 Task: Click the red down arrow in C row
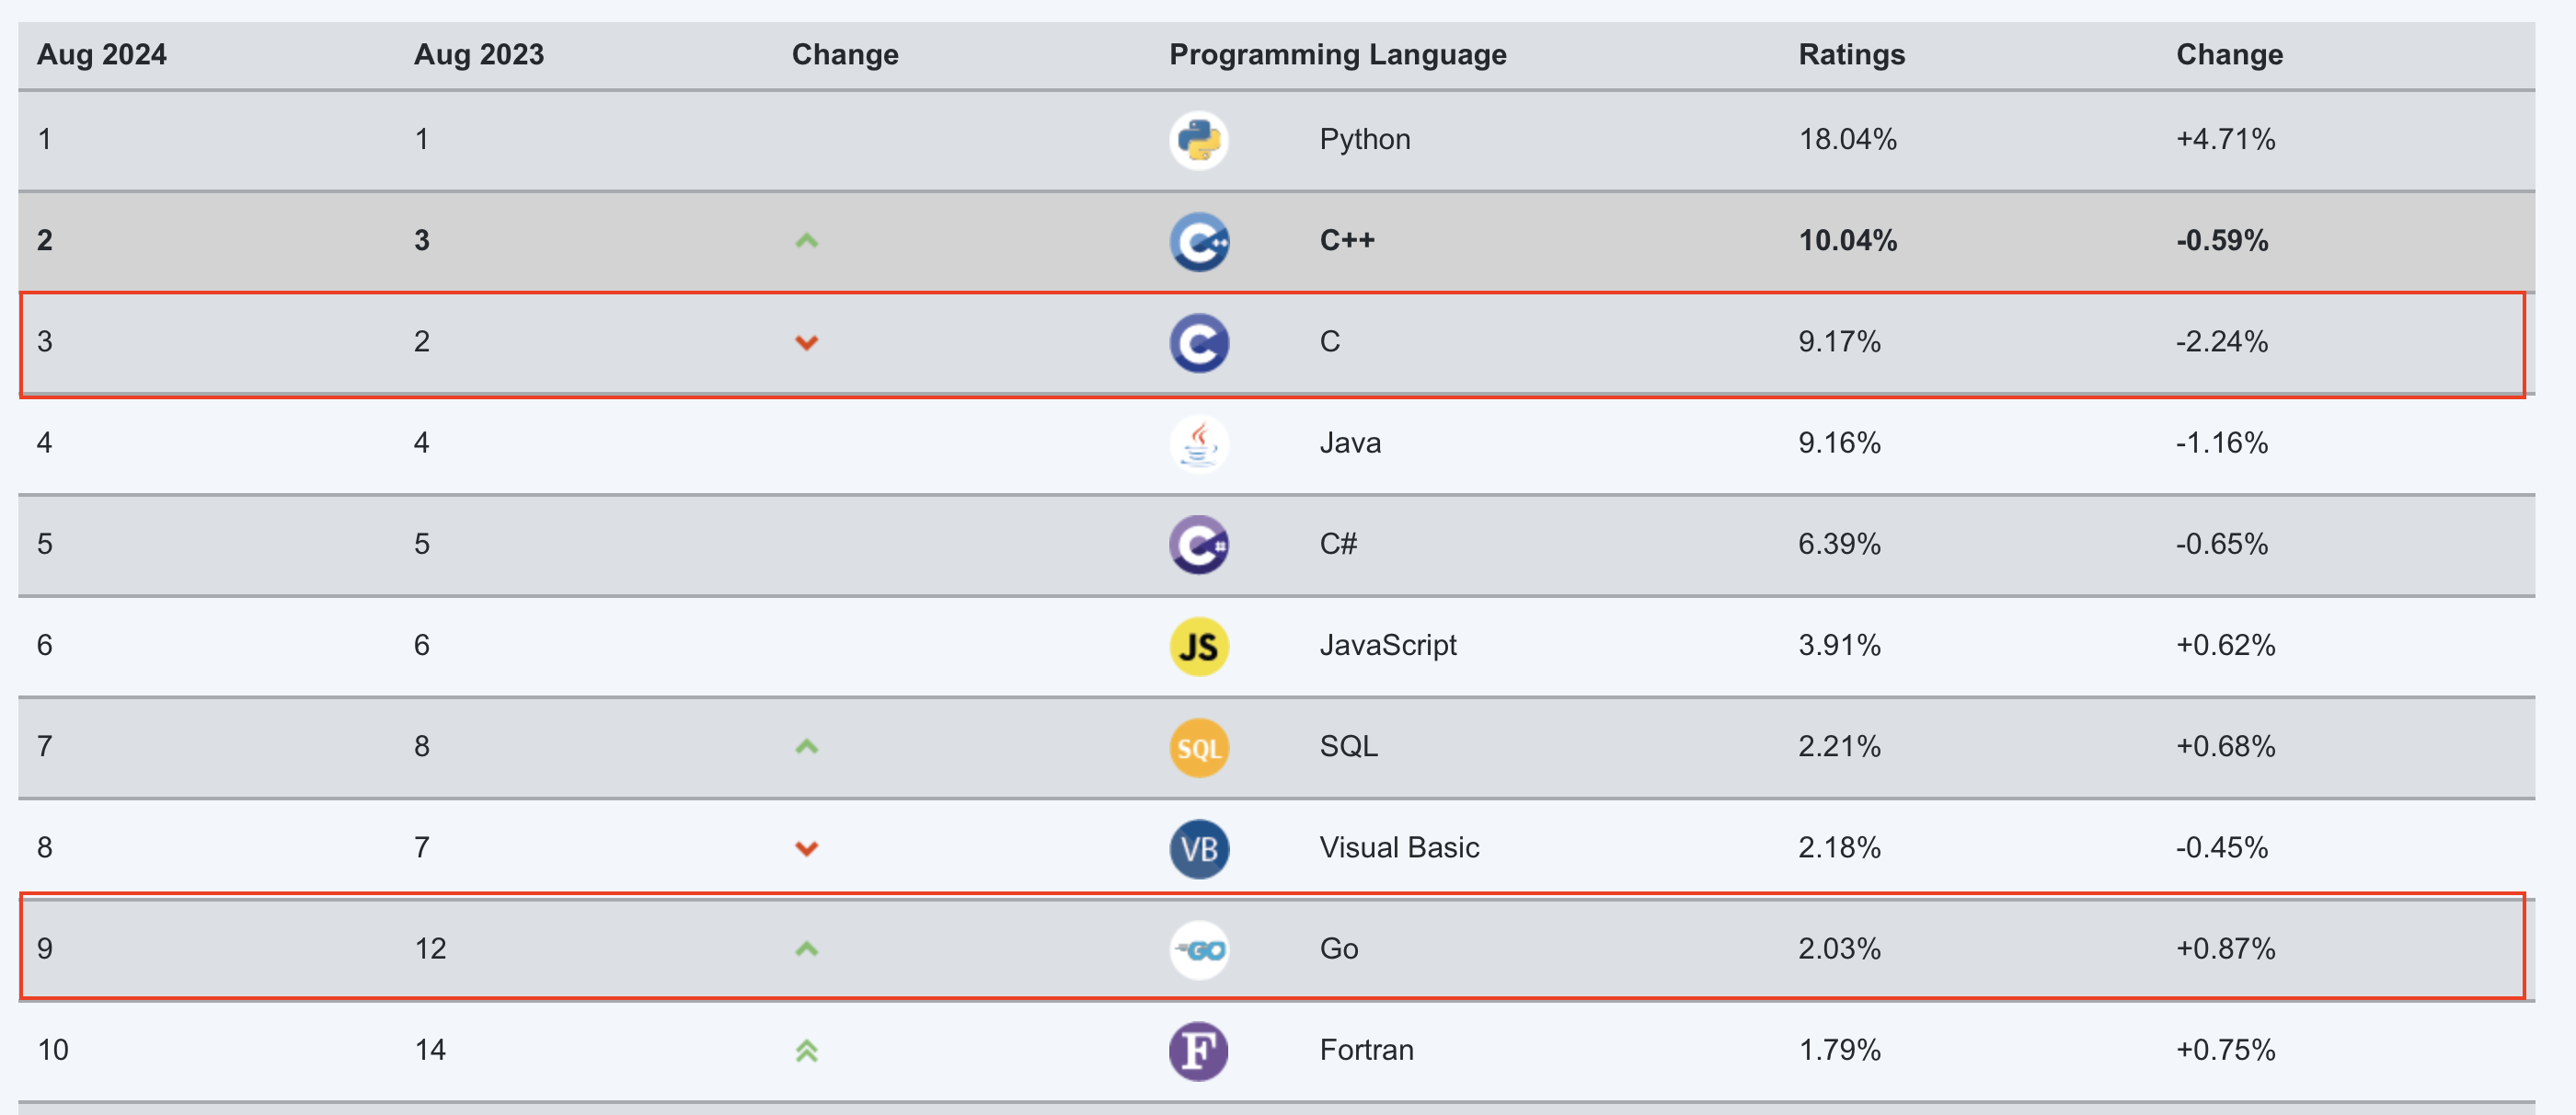pyautogui.click(x=806, y=343)
